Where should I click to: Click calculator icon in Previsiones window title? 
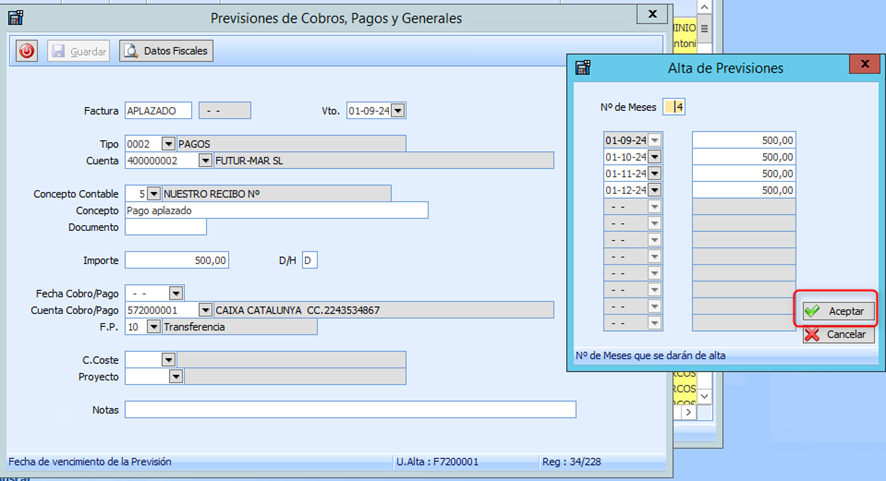(x=16, y=17)
